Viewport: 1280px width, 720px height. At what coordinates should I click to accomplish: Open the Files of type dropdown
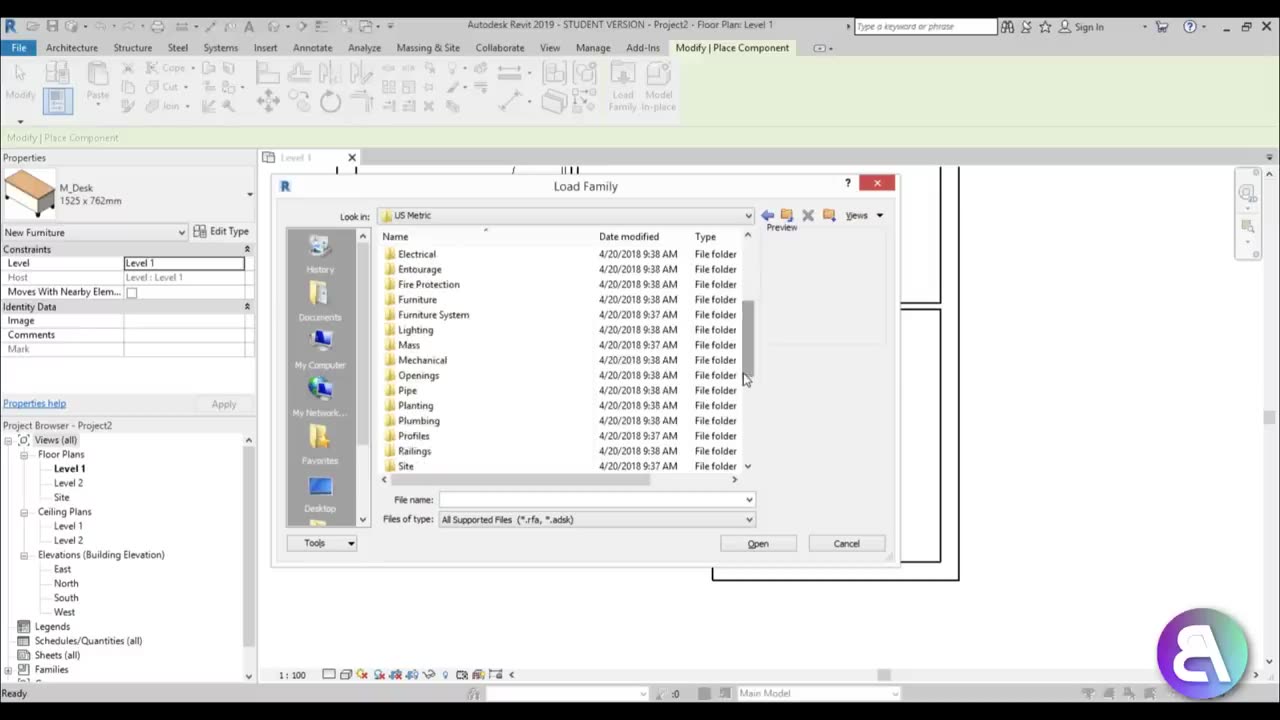pyautogui.click(x=748, y=520)
